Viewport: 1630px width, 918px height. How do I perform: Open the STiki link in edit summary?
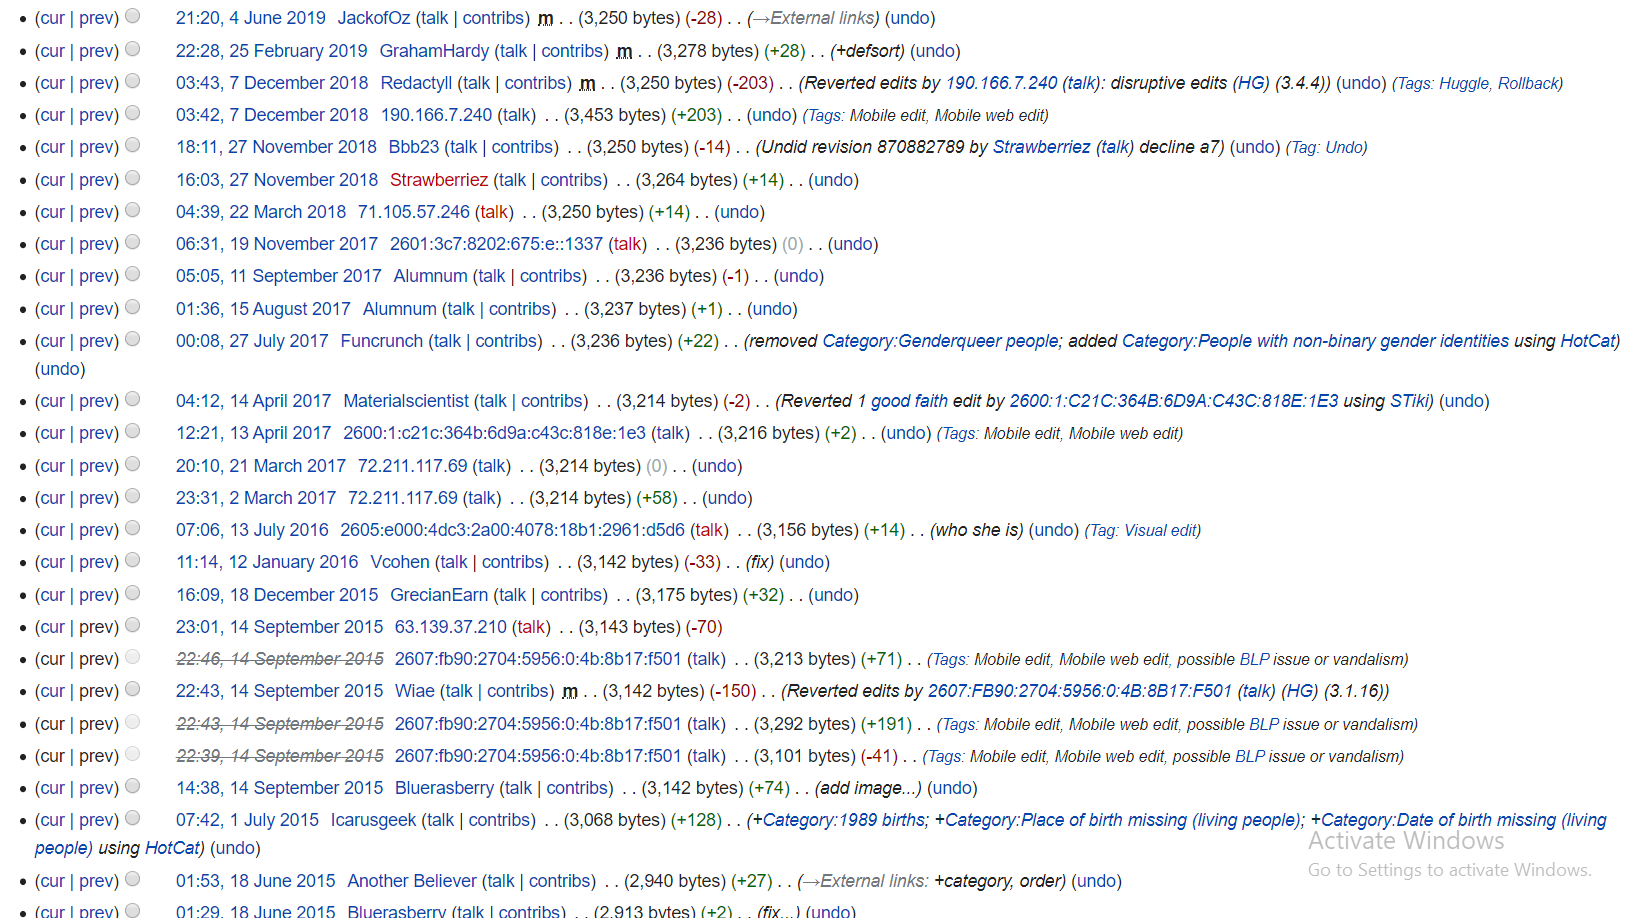click(x=1410, y=401)
